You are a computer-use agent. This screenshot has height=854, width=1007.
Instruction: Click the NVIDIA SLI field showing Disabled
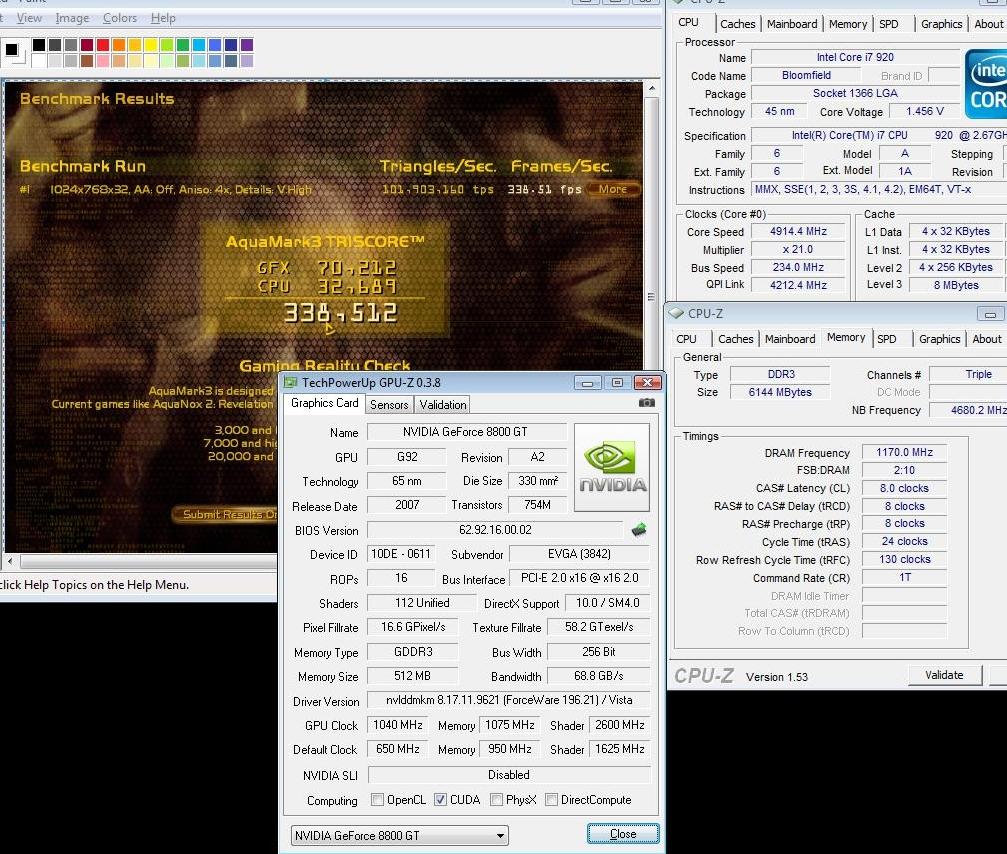[509, 775]
